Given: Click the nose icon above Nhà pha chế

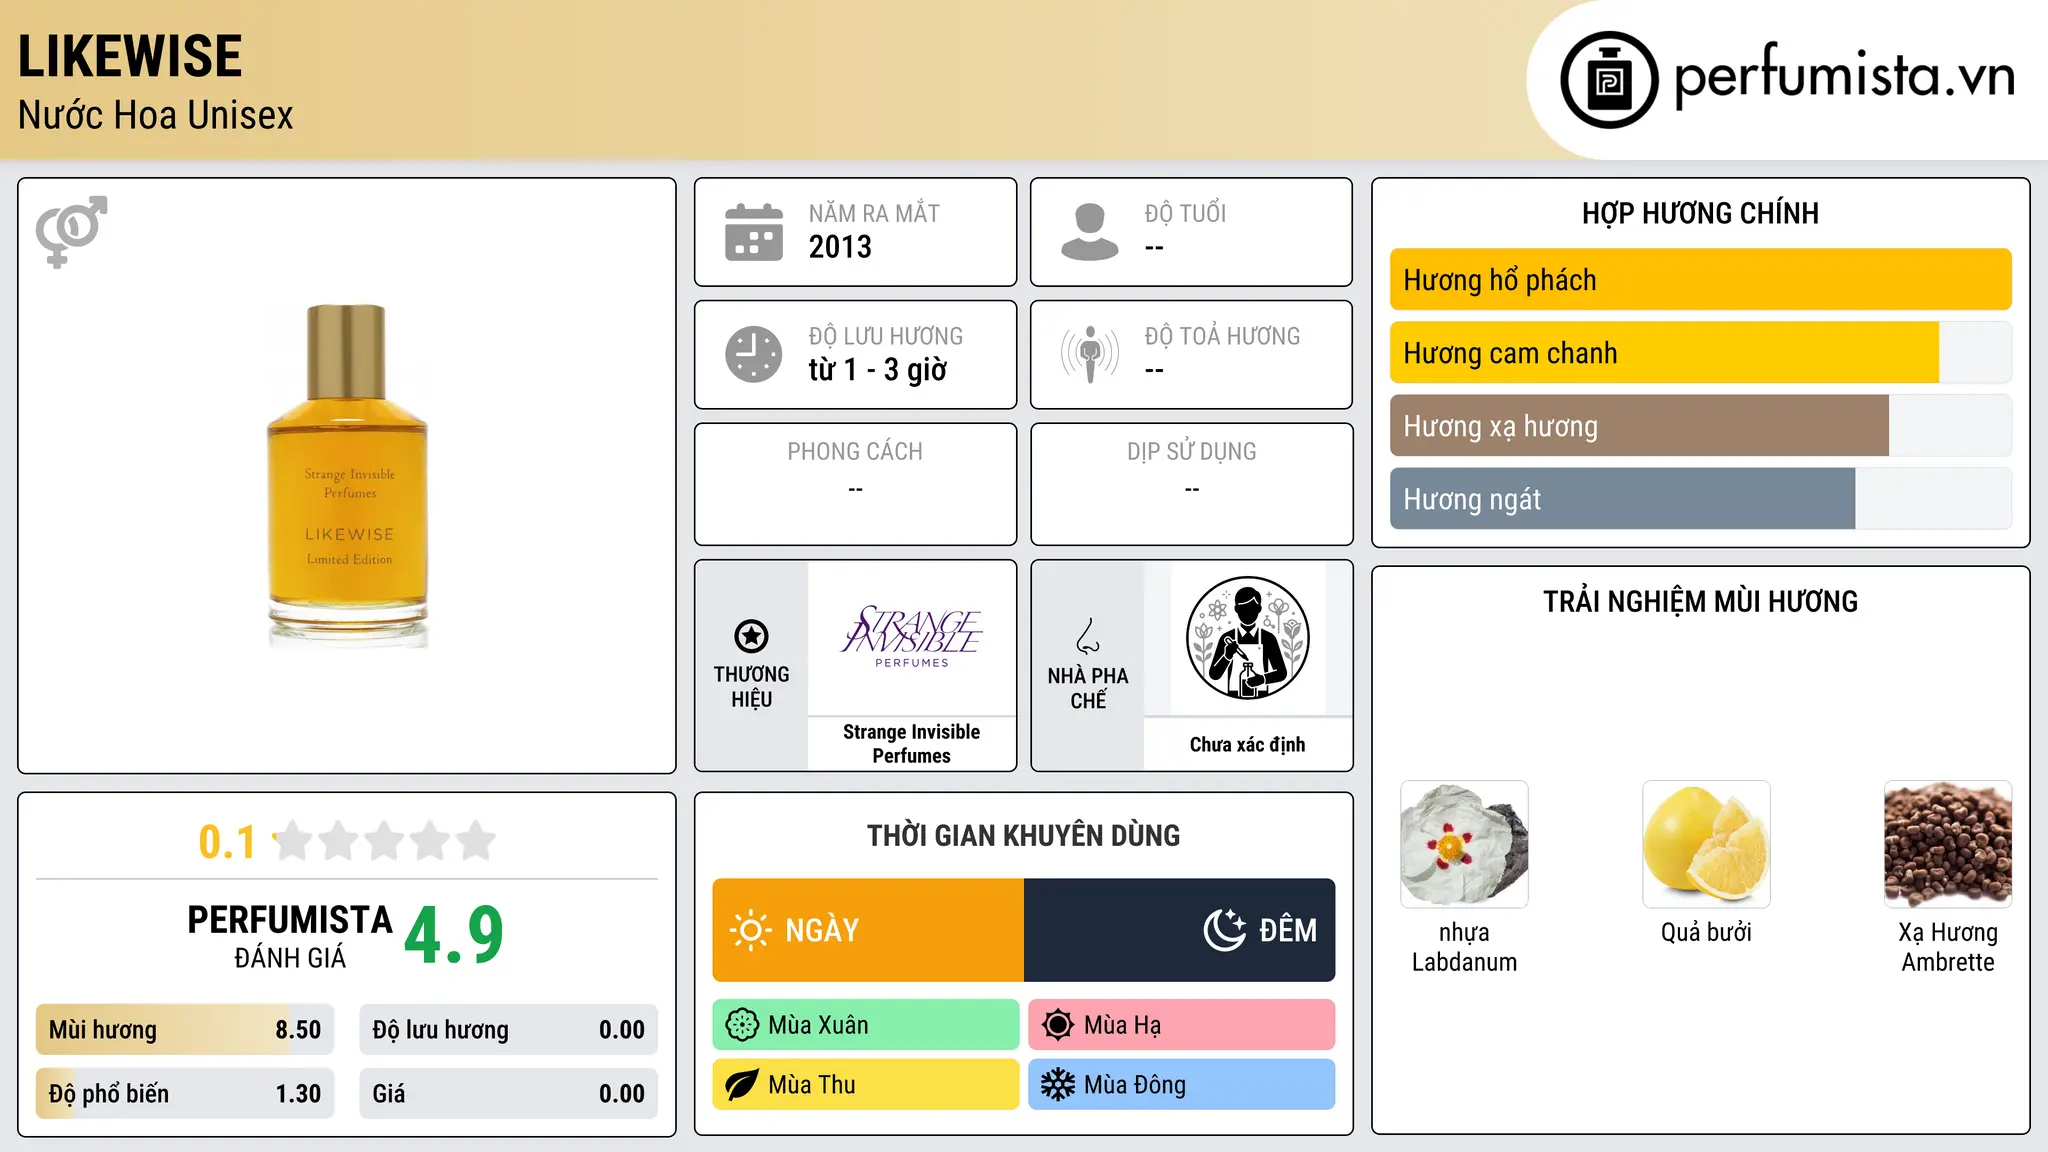Looking at the screenshot, I should click(x=1088, y=636).
